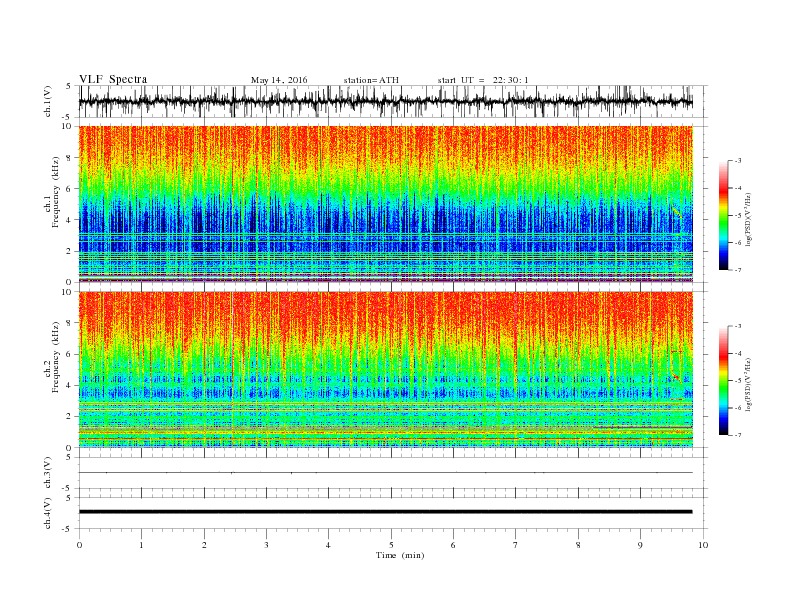Click the '0' tick on the Time axis
Screen dimensions: 792x612
point(79,545)
